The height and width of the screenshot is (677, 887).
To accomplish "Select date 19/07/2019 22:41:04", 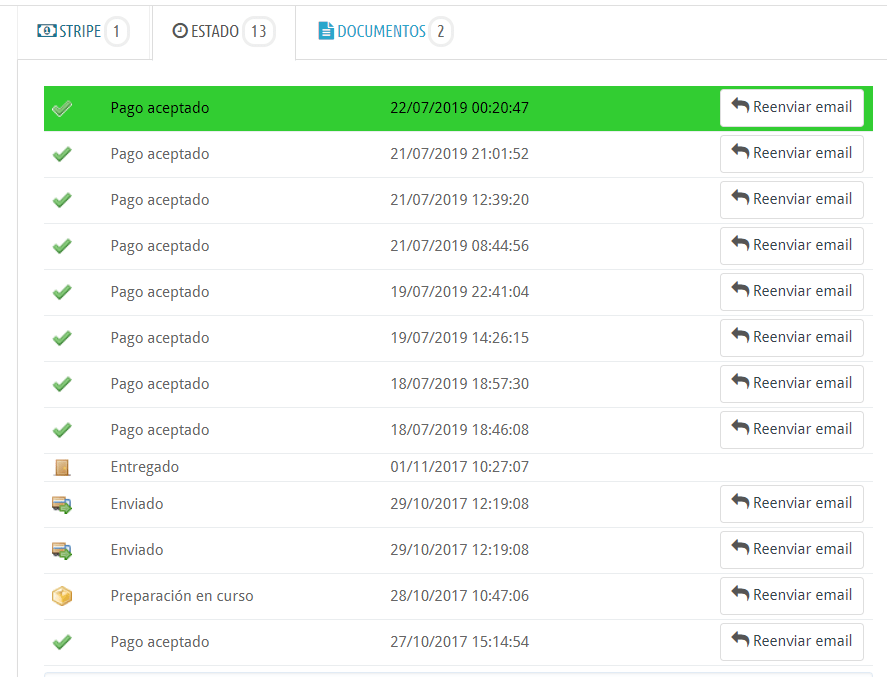I will pos(459,292).
